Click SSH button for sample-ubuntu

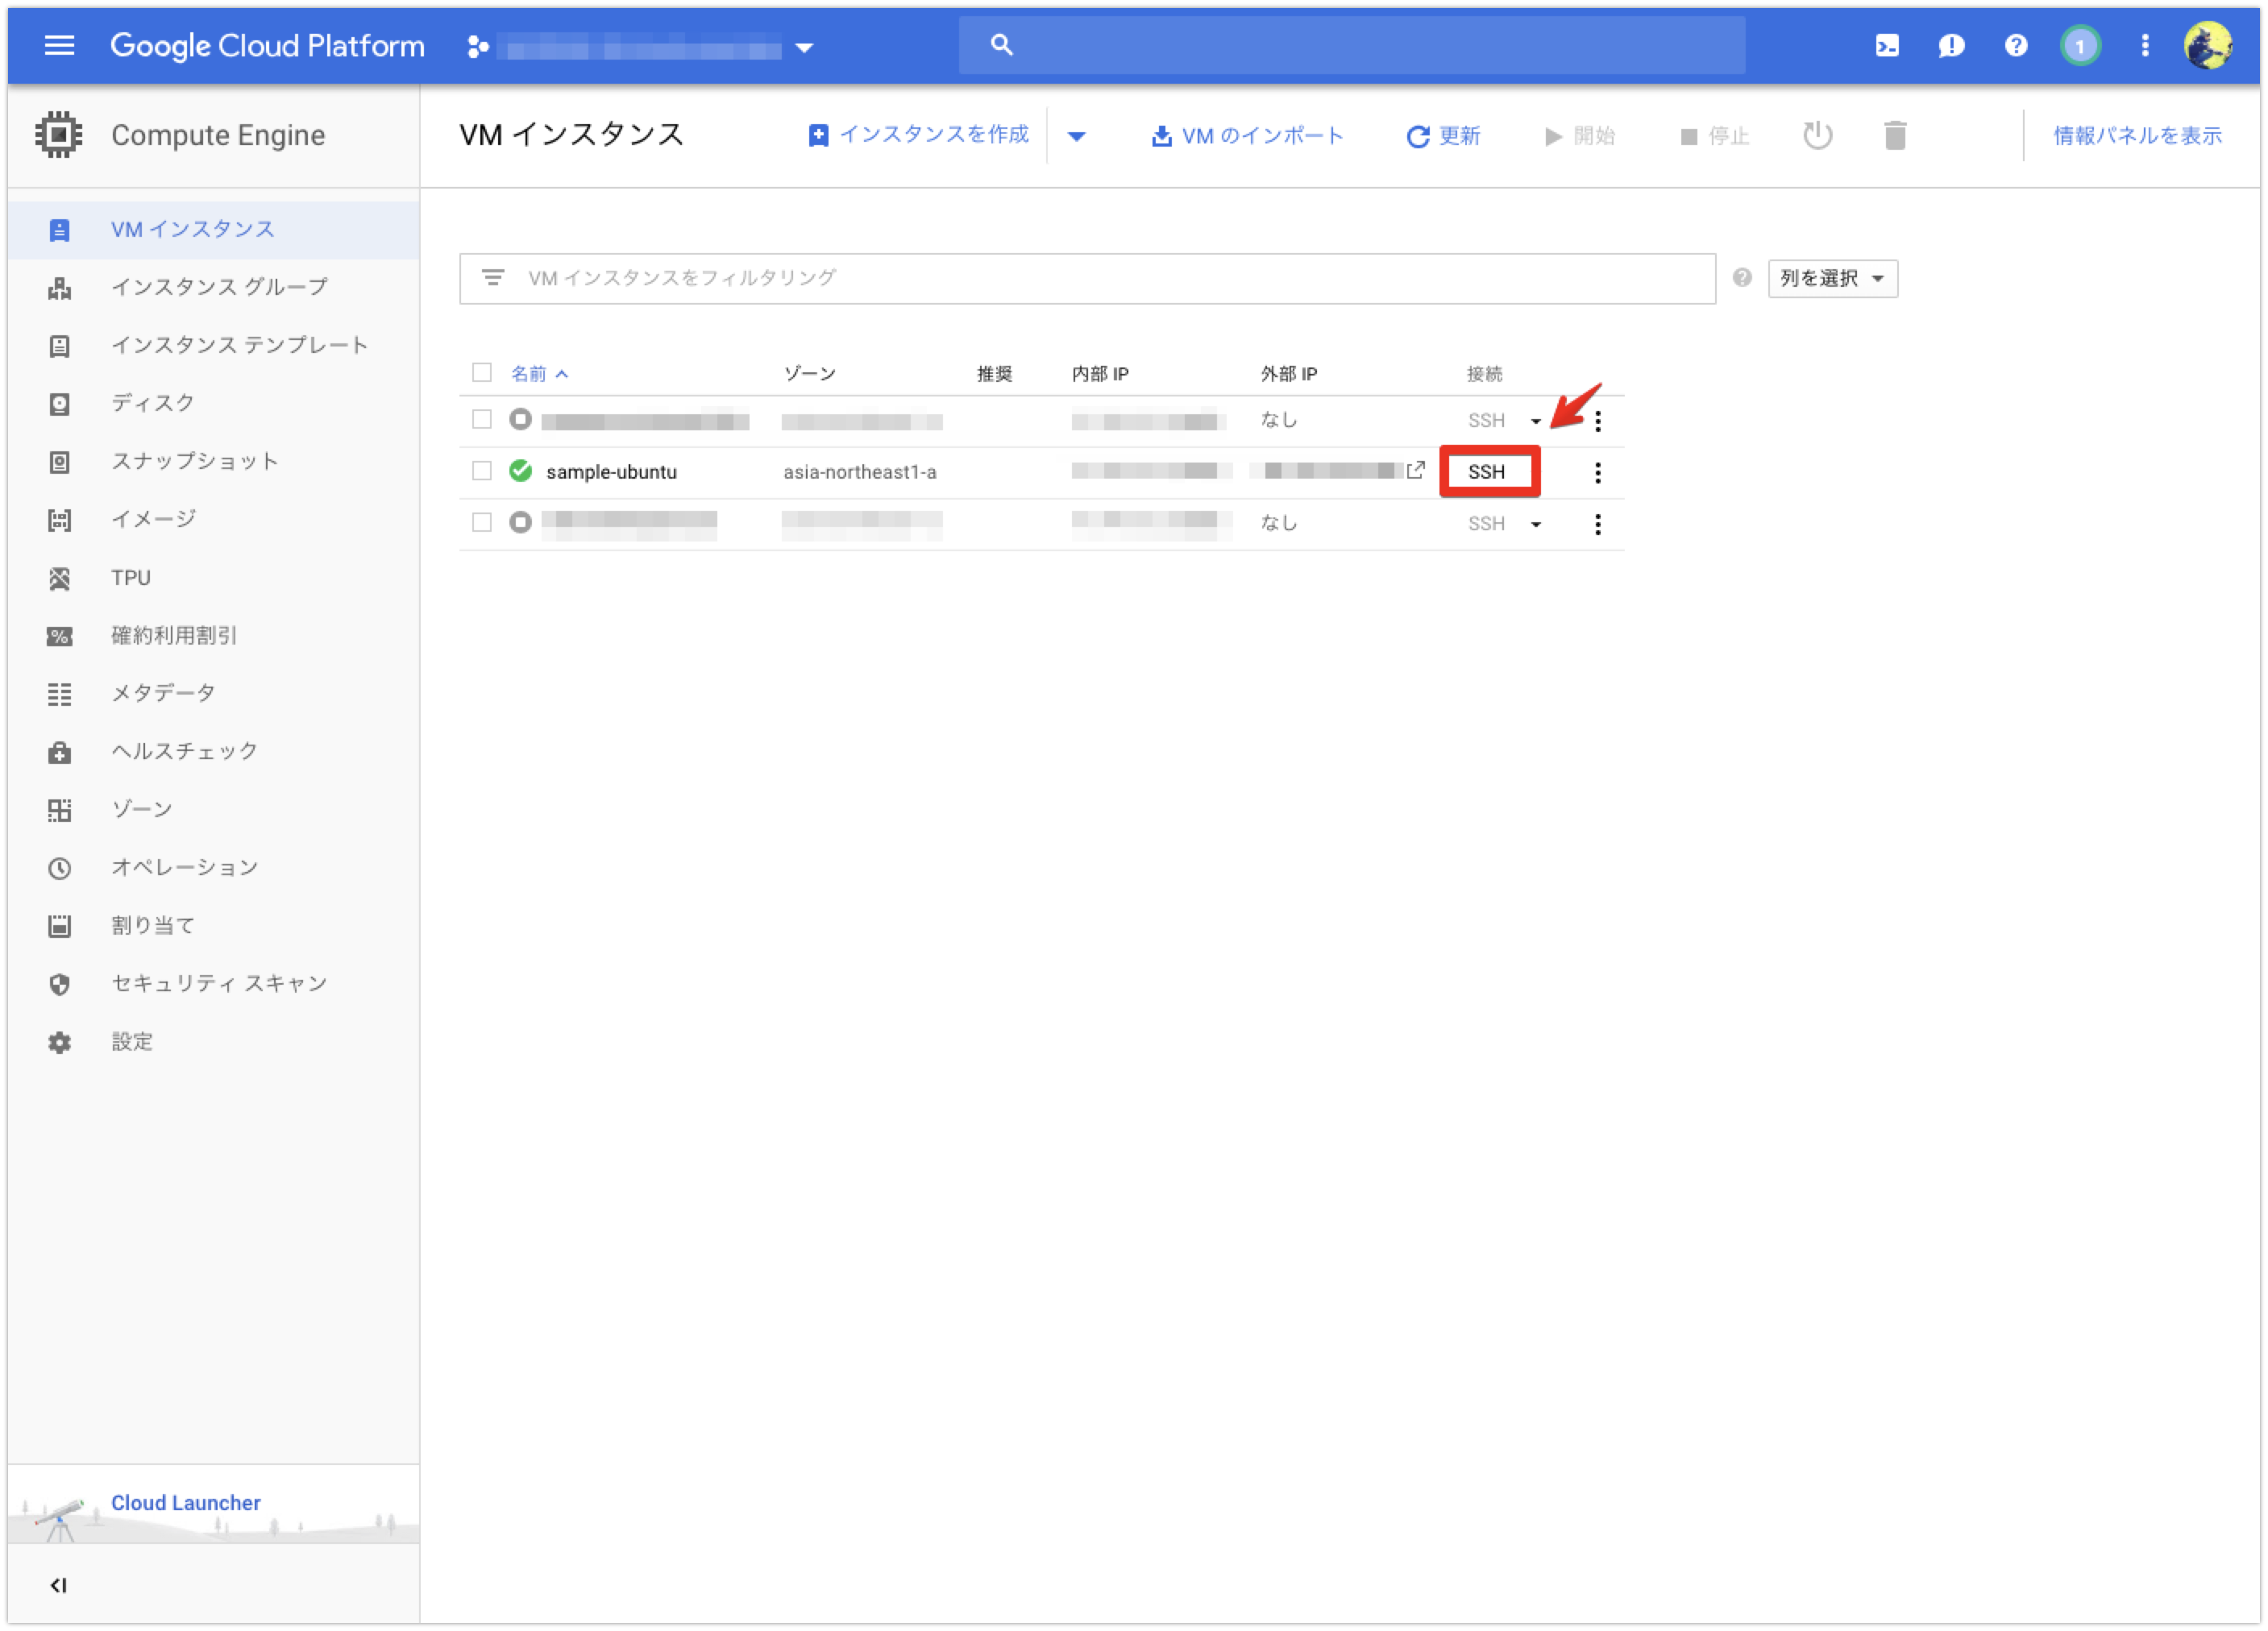tap(1488, 471)
